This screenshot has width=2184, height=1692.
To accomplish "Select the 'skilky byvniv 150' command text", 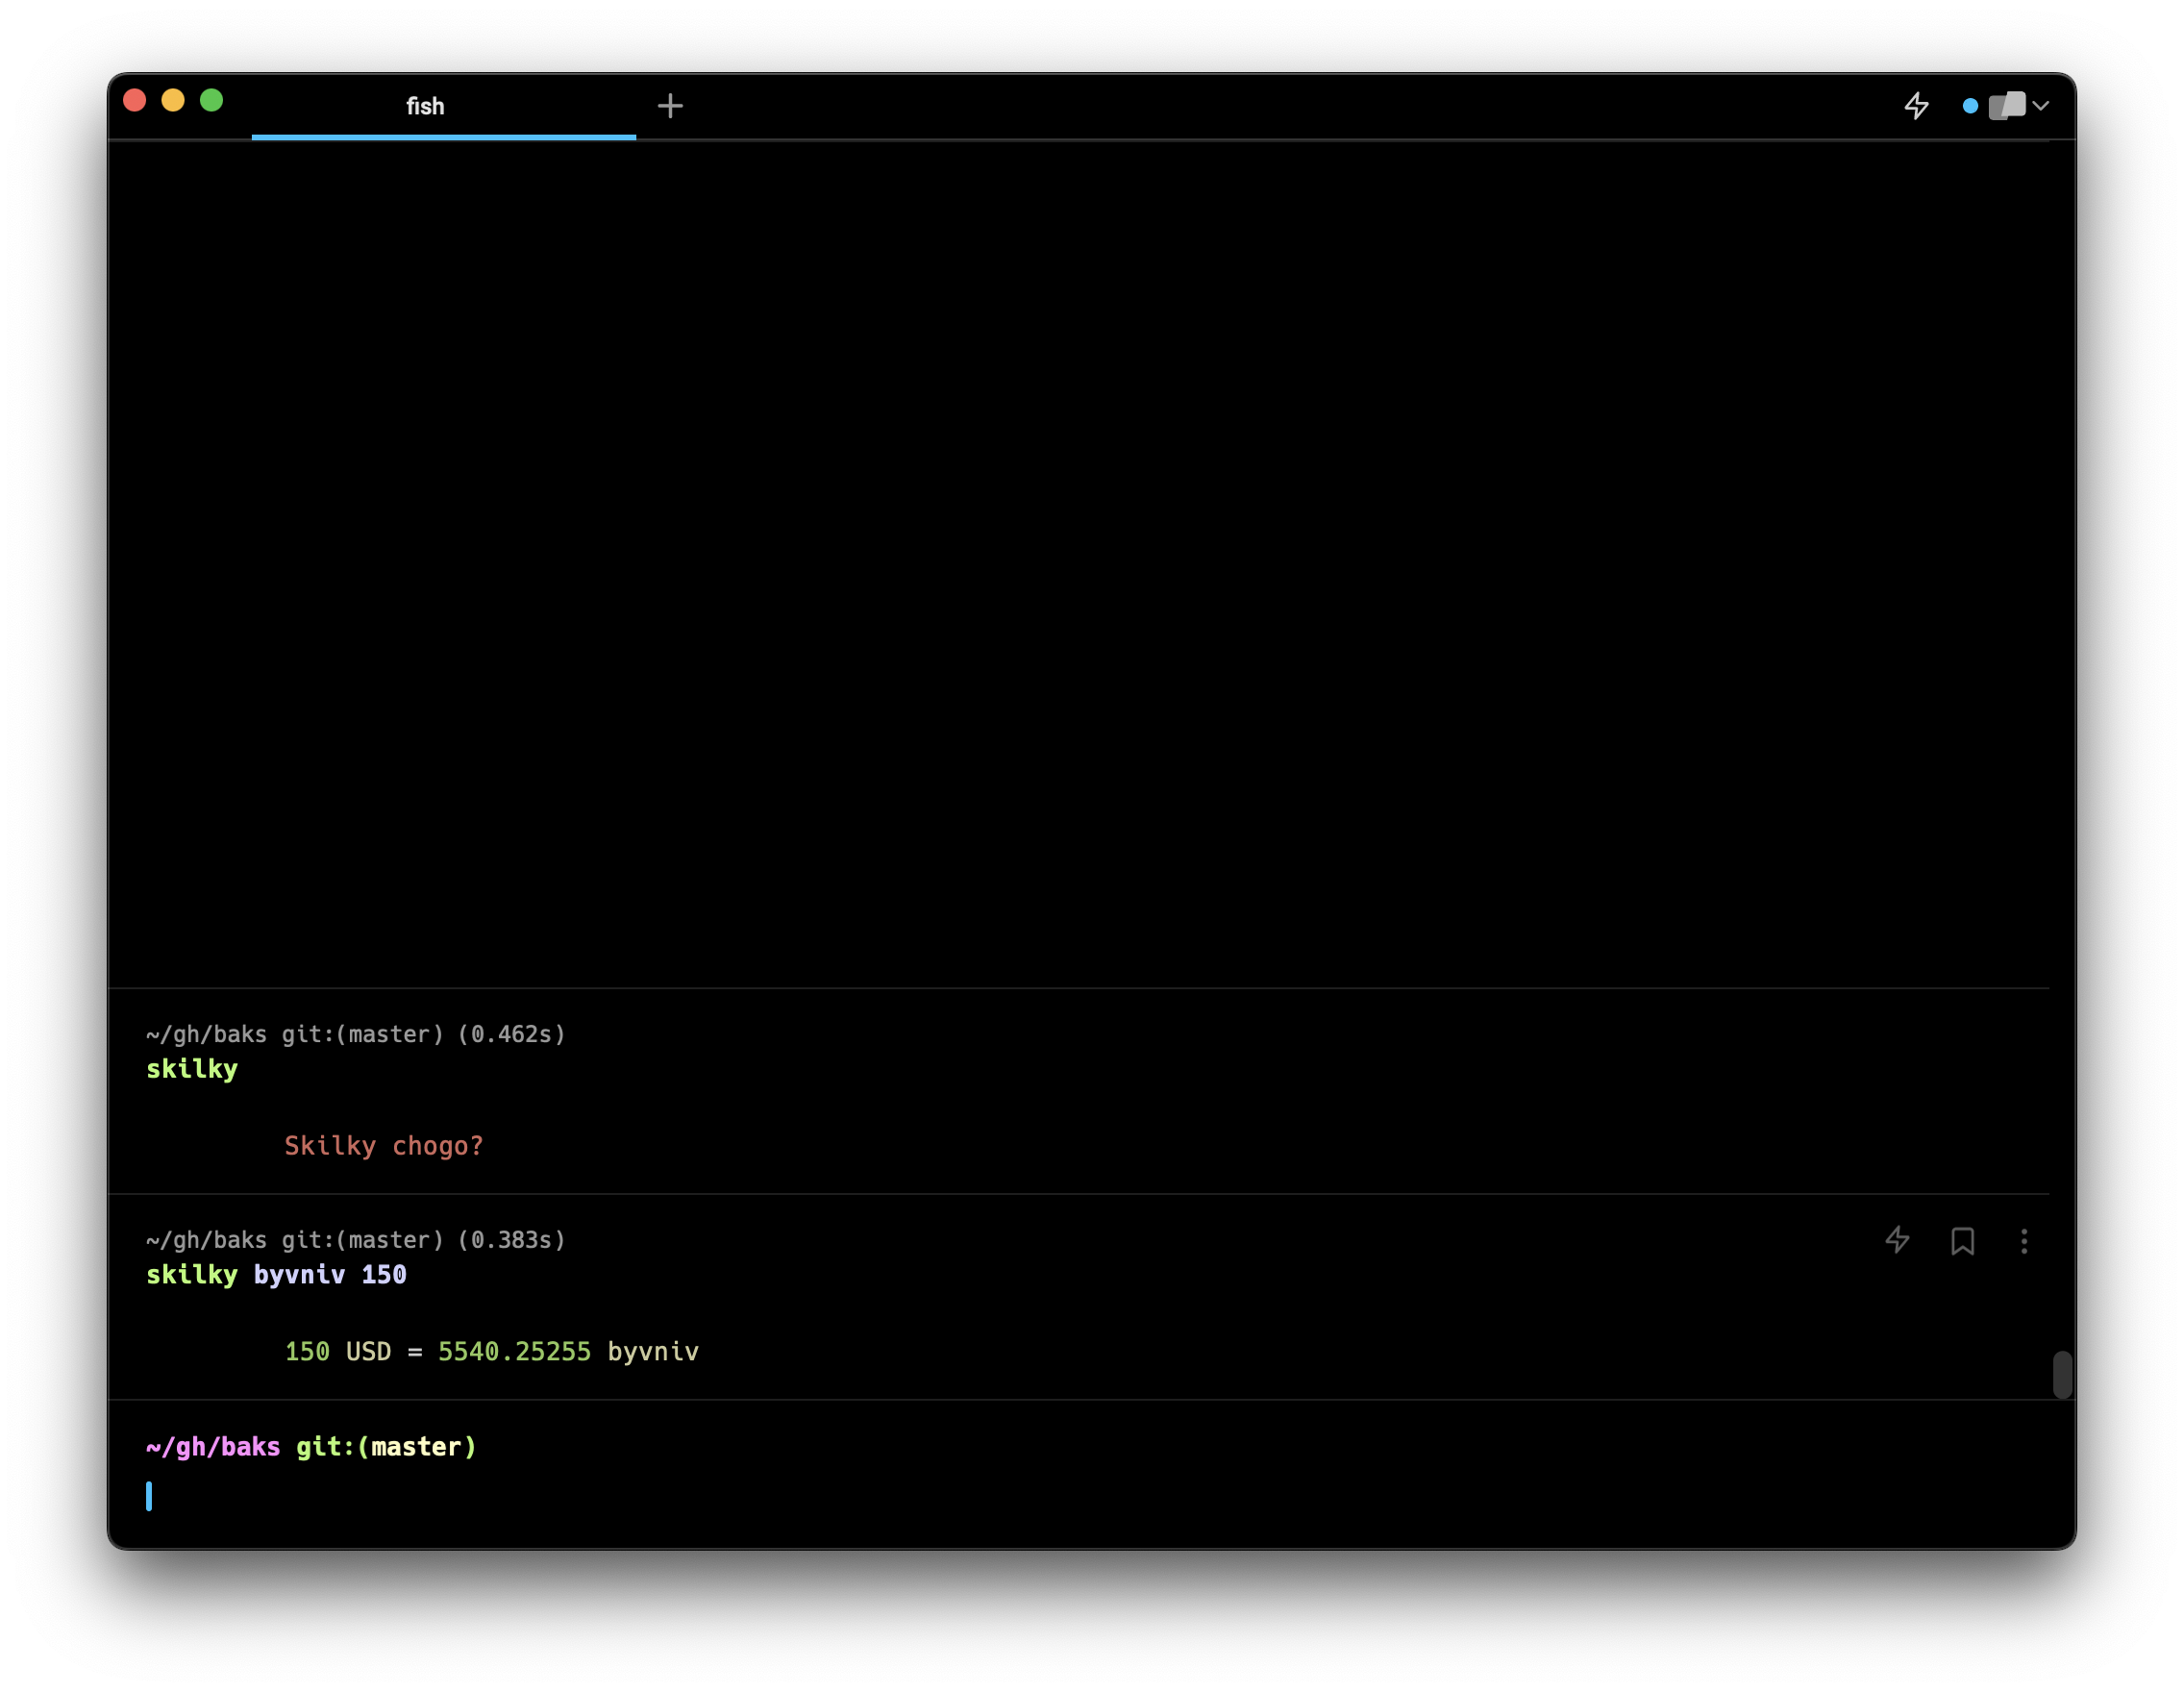I will 276,1275.
